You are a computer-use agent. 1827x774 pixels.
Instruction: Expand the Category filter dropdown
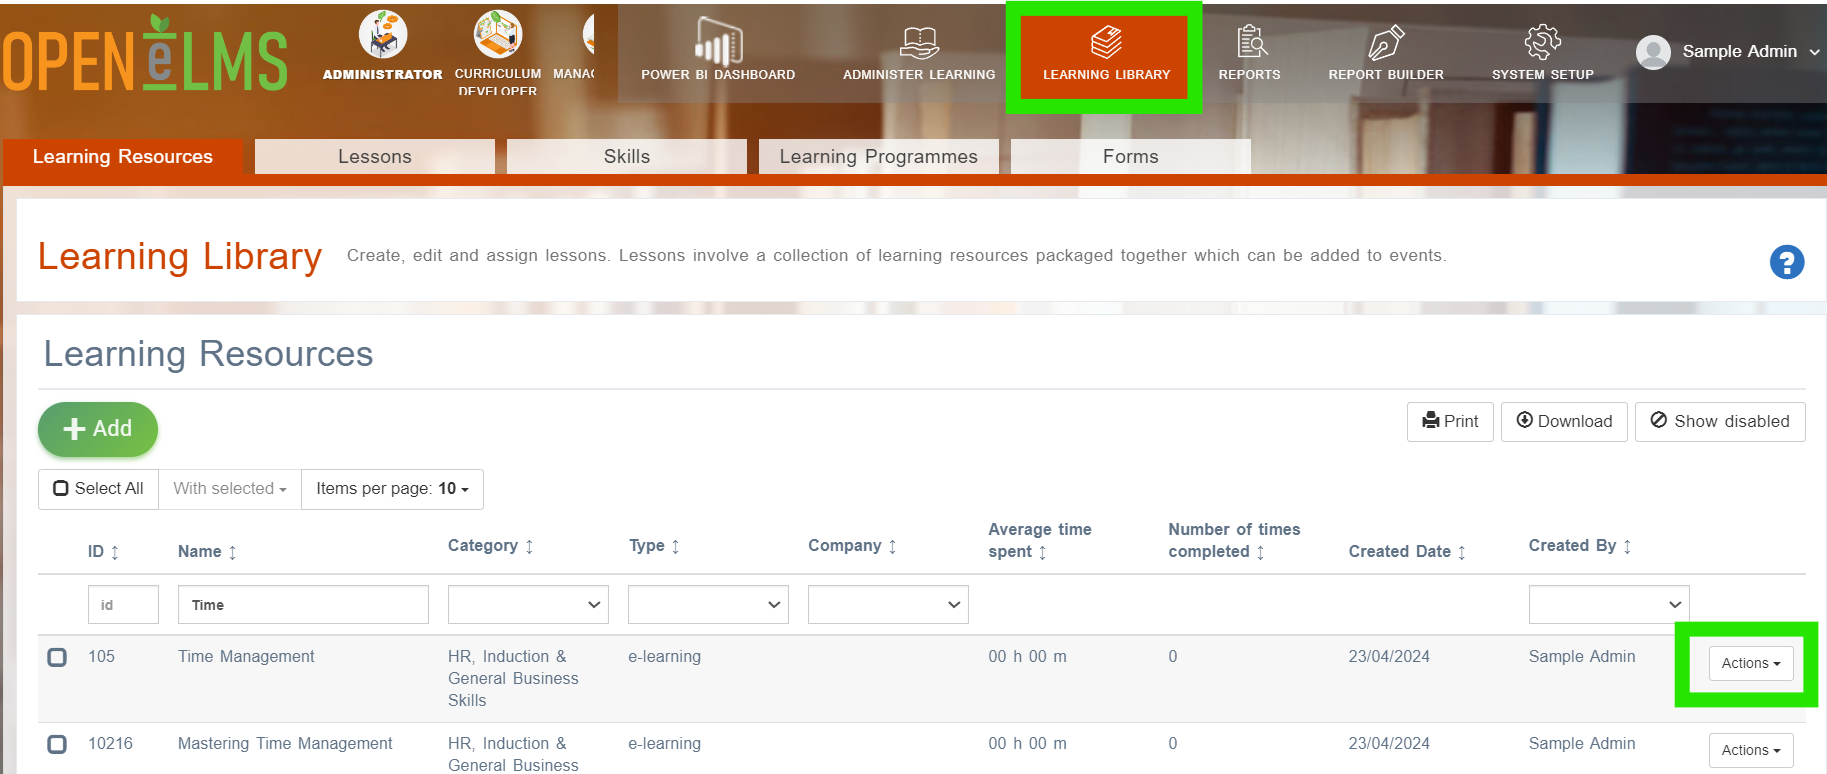point(528,605)
